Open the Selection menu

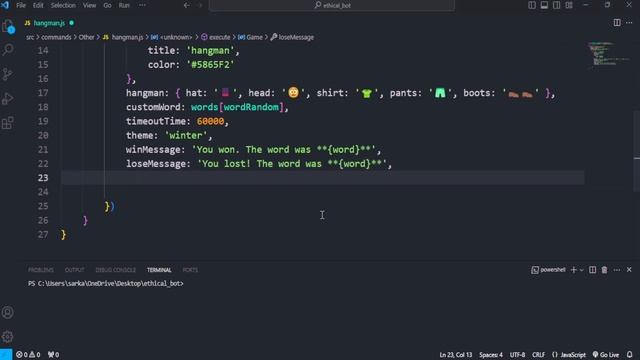point(63,5)
